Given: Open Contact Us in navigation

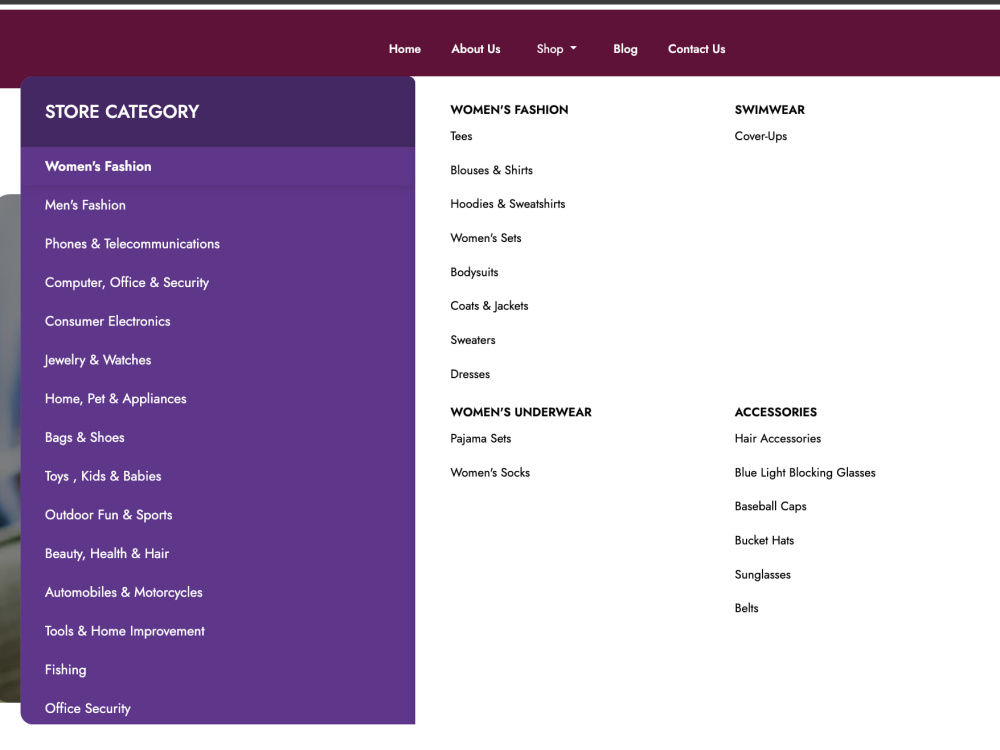Looking at the screenshot, I should click(696, 49).
